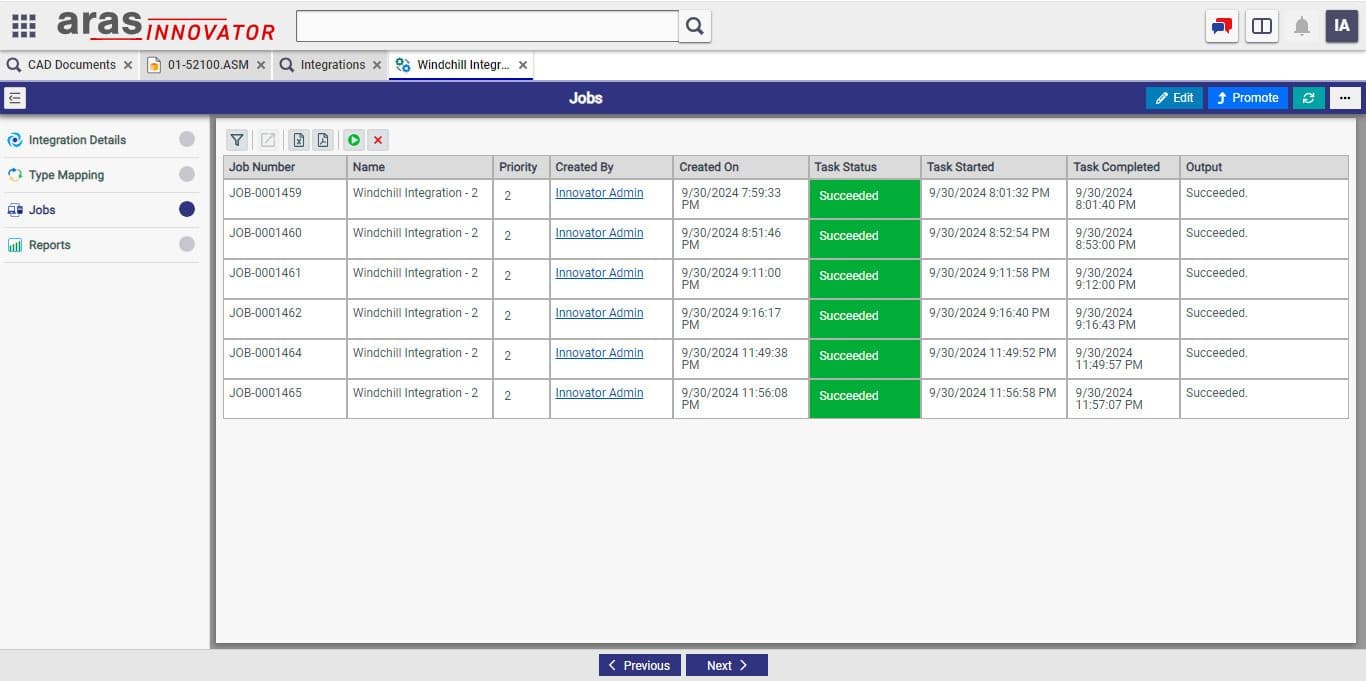Select job row JOB-0001460
Image resolution: width=1366 pixels, height=681 pixels.
click(x=785, y=239)
